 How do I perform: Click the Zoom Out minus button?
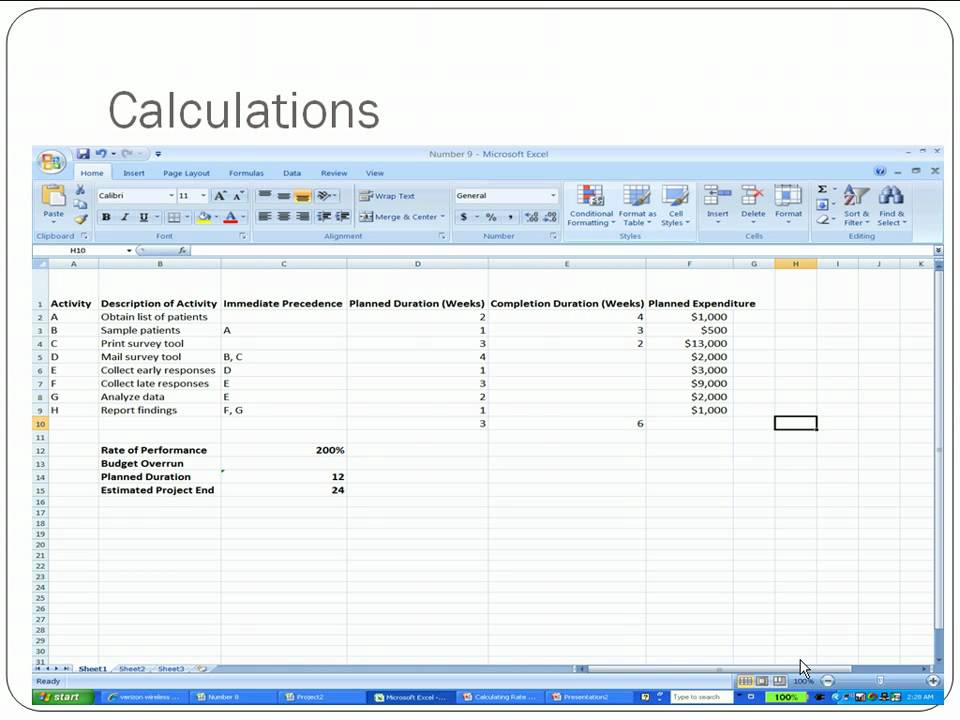(x=827, y=681)
